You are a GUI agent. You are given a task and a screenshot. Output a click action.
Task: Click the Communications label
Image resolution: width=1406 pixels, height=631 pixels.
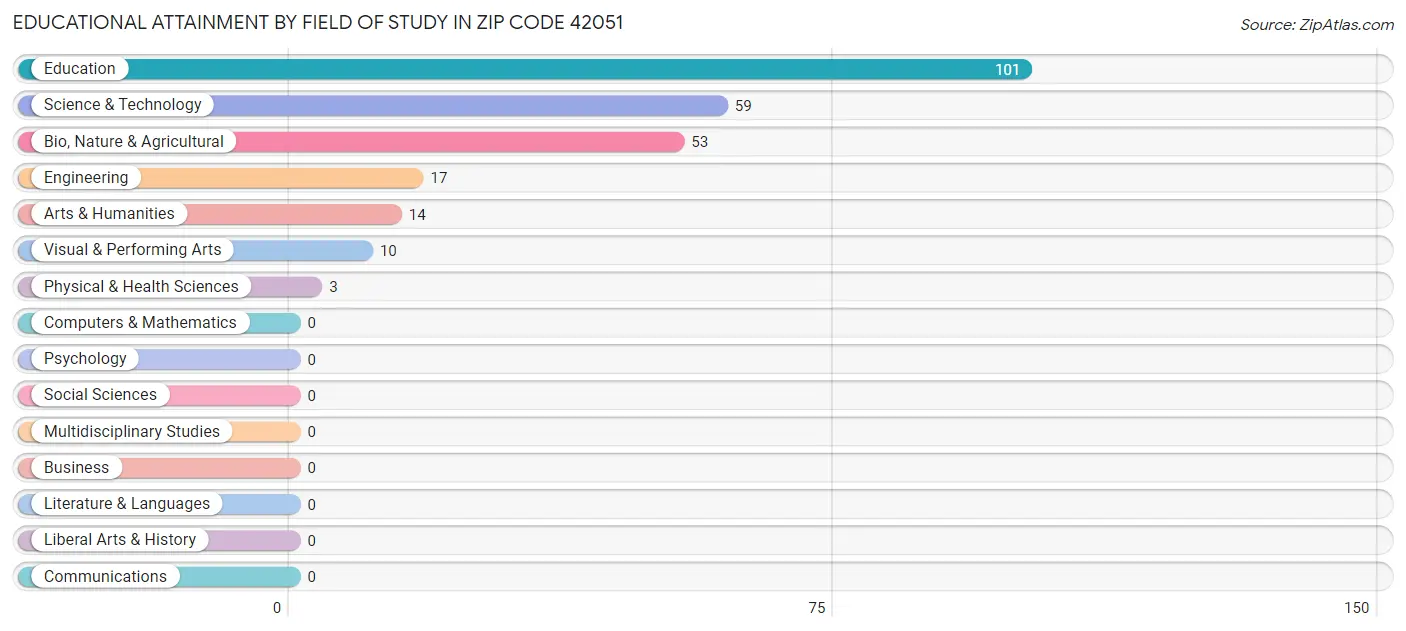pyautogui.click(x=105, y=577)
